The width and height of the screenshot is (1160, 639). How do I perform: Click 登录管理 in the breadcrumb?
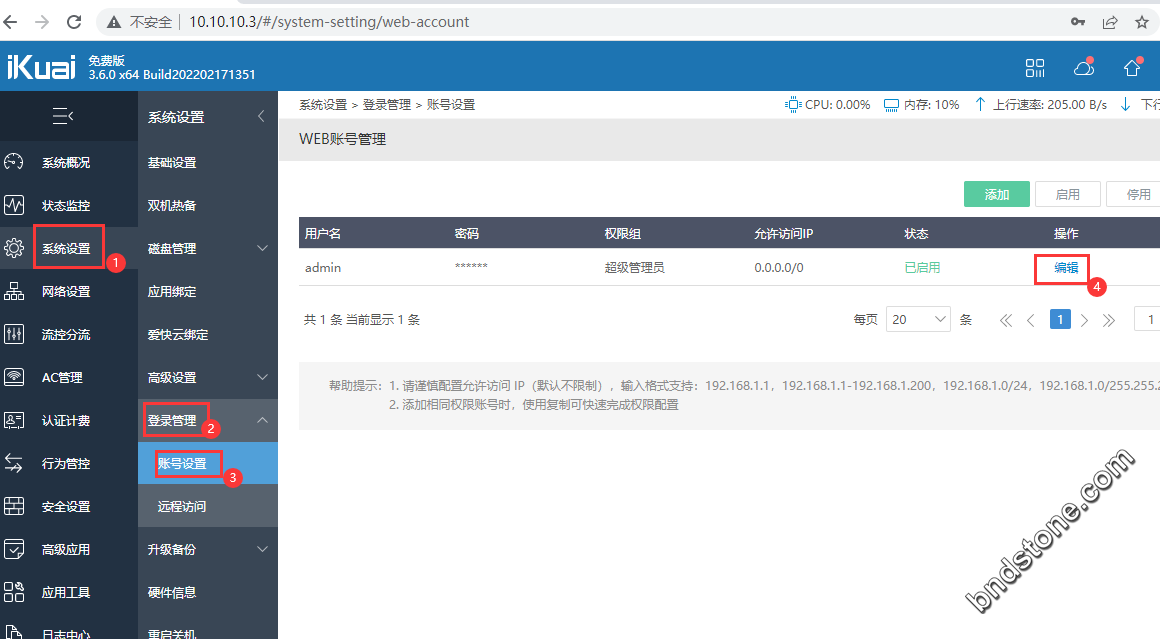387,105
